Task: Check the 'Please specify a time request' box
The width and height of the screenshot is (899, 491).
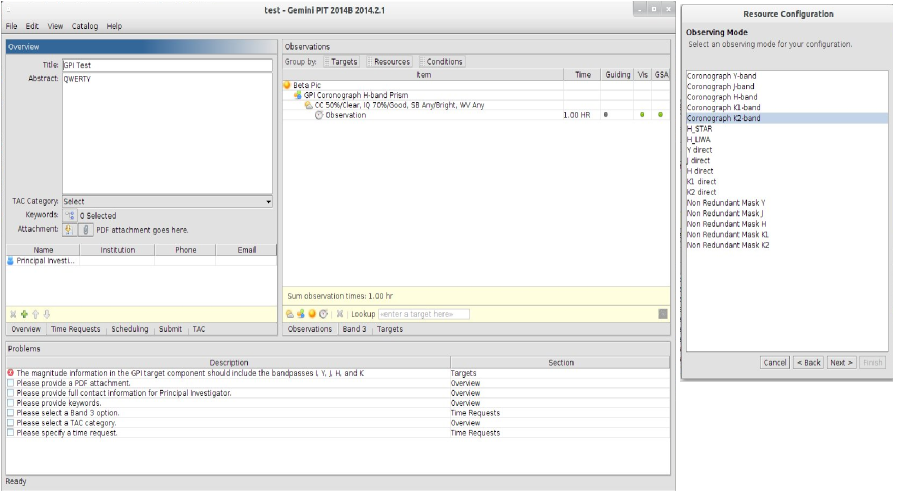Action: pyautogui.click(x=11, y=433)
